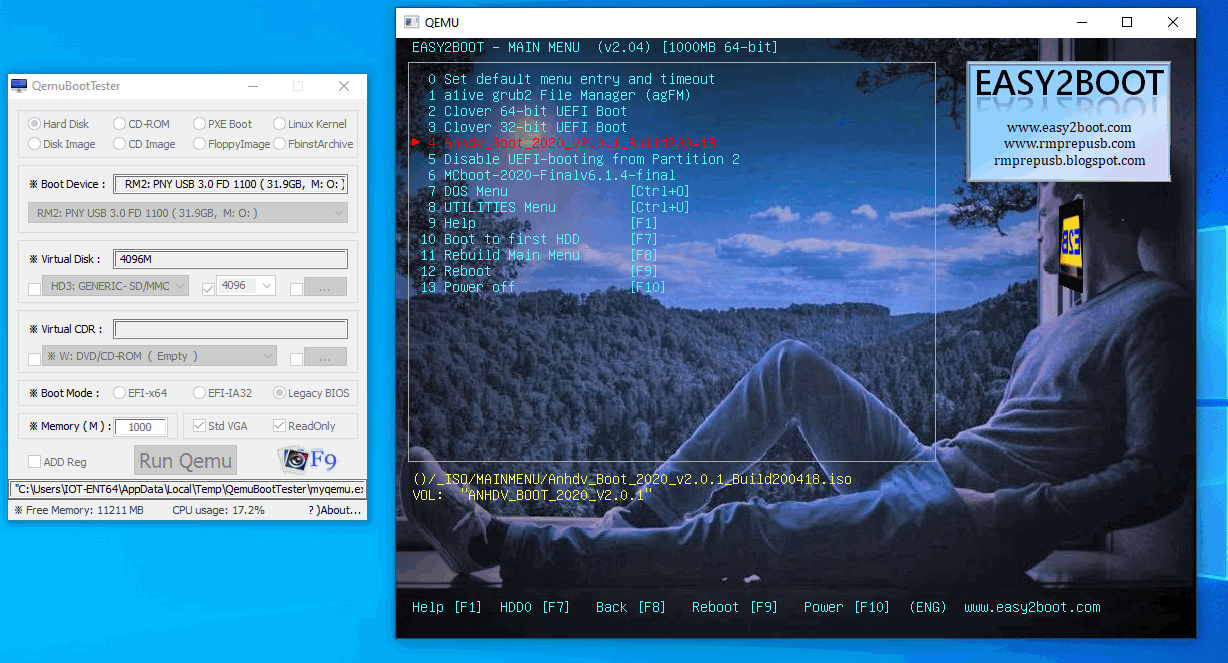This screenshot has height=663, width=1228.
Task: Click Power [F10] in the bottom bar
Action: click(x=847, y=607)
